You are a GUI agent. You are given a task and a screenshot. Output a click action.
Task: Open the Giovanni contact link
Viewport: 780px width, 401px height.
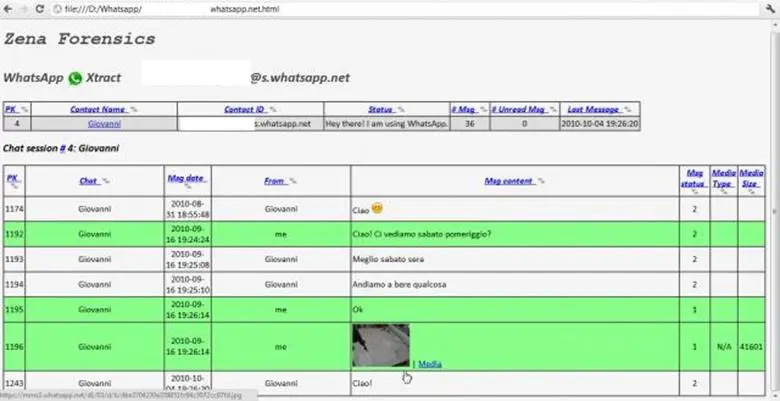105,123
